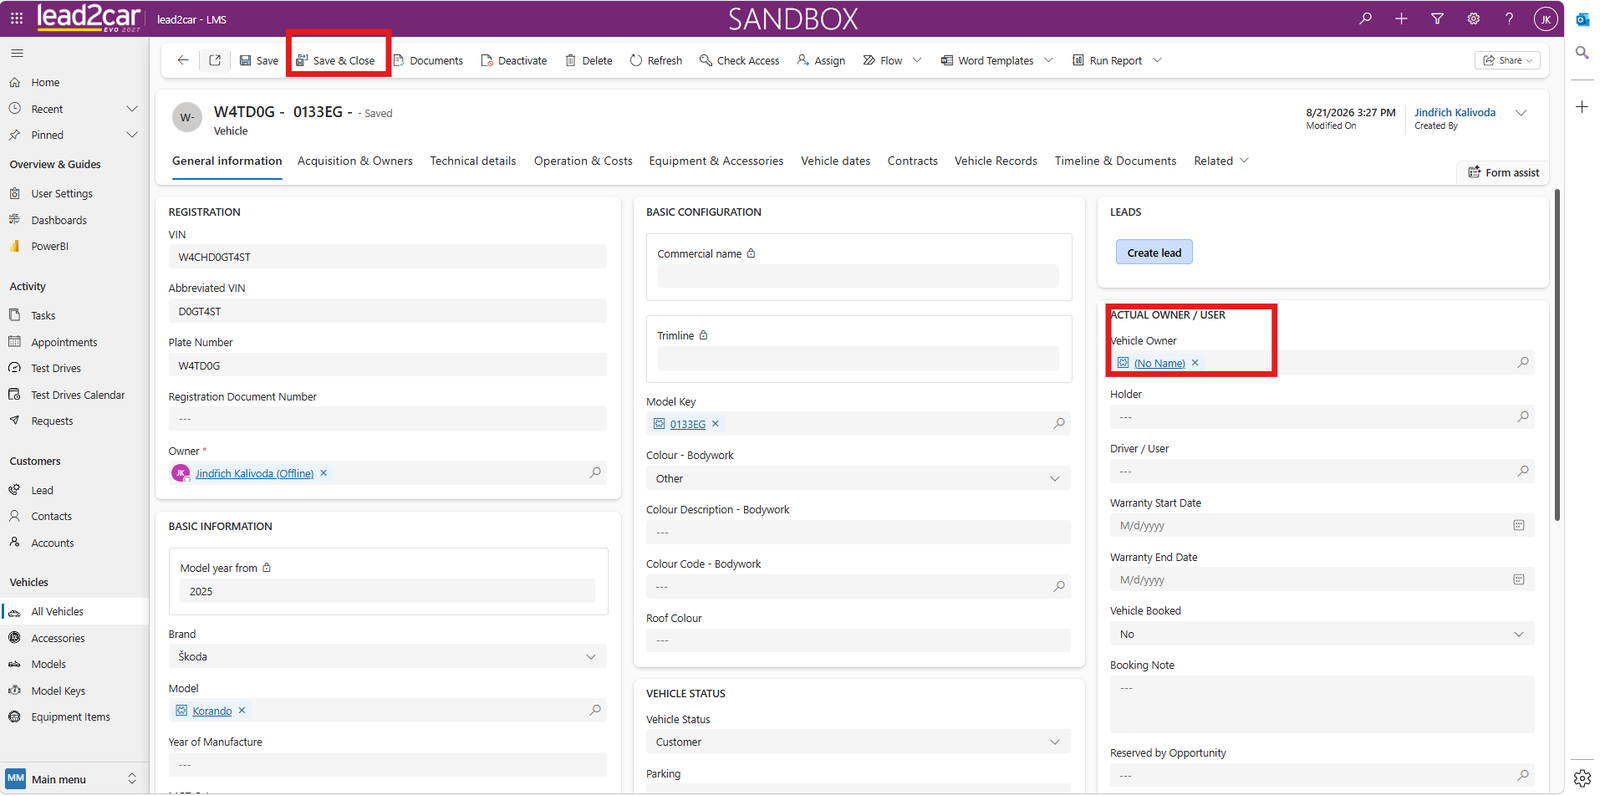Open the Share button menu
Image resolution: width=1600 pixels, height=796 pixels.
1507,60
